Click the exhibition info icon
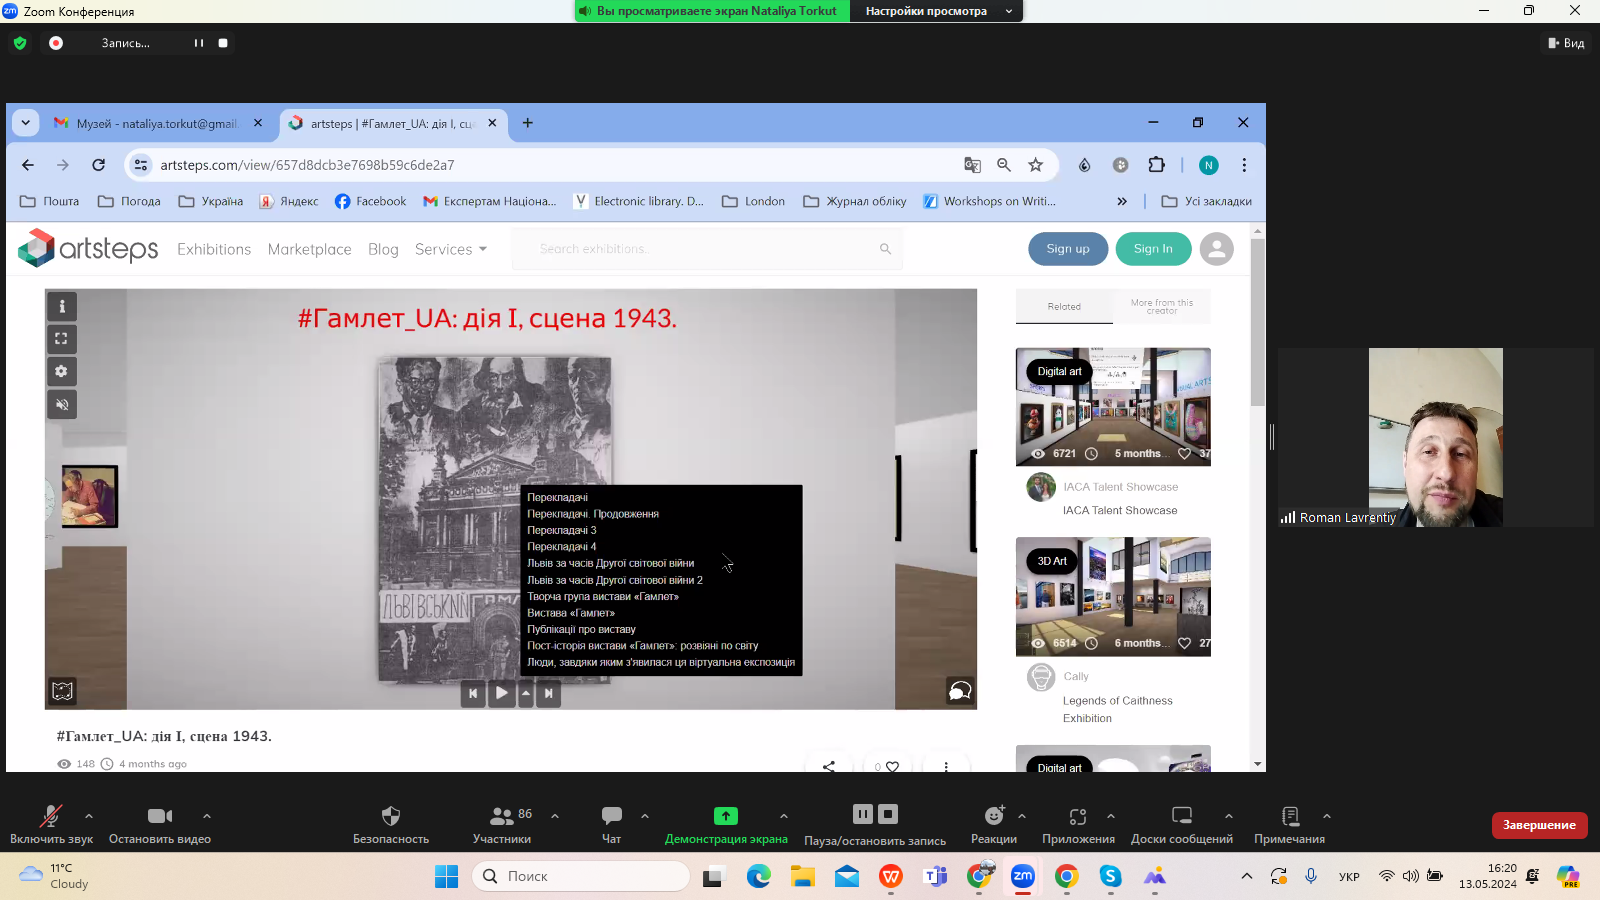The image size is (1600, 900). point(62,307)
